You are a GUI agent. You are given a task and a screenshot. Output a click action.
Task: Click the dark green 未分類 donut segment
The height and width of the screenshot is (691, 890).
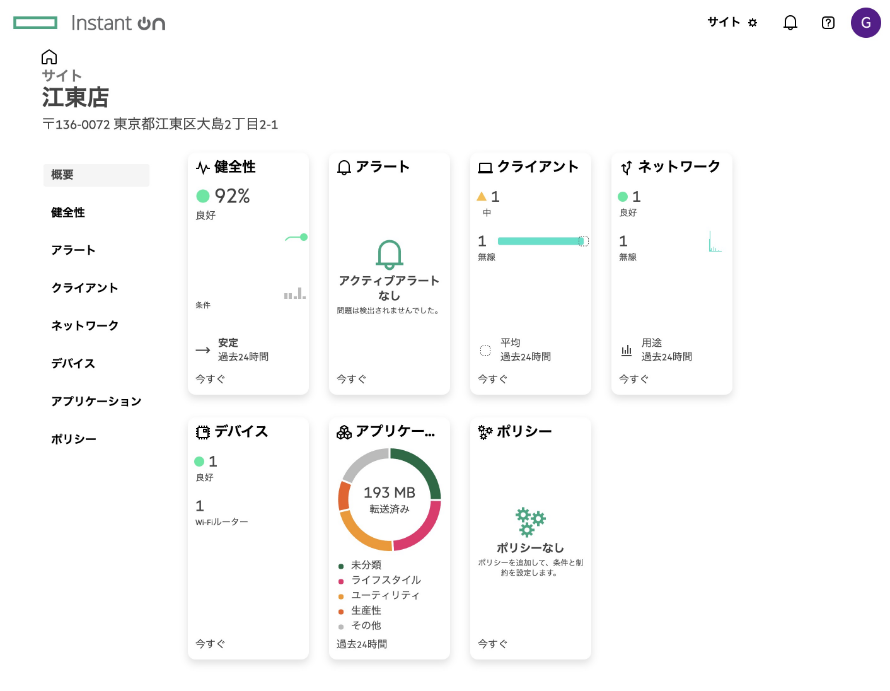point(423,467)
